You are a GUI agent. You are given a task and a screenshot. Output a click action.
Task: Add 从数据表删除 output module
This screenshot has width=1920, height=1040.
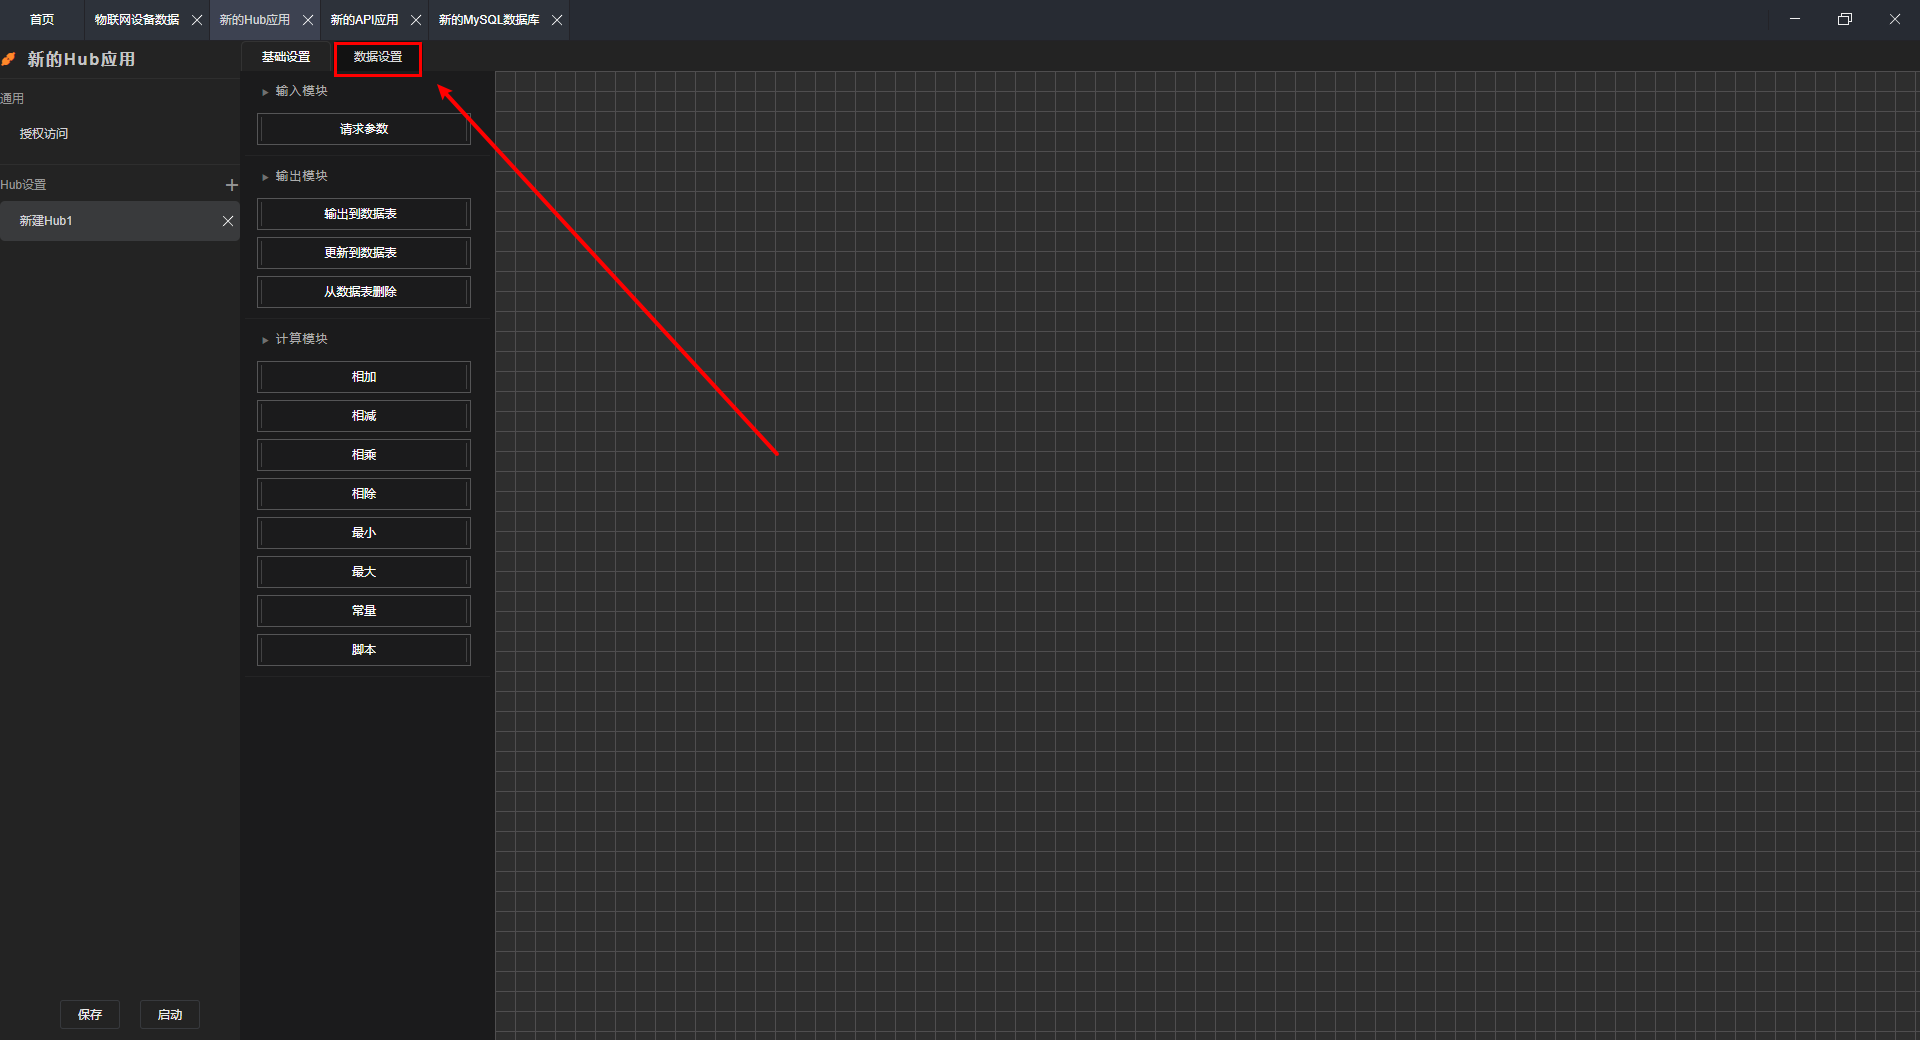tap(364, 292)
